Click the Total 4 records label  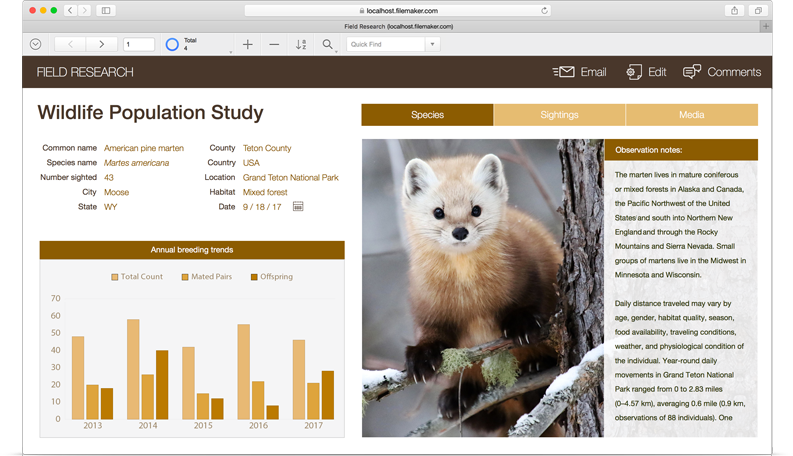[x=190, y=44]
